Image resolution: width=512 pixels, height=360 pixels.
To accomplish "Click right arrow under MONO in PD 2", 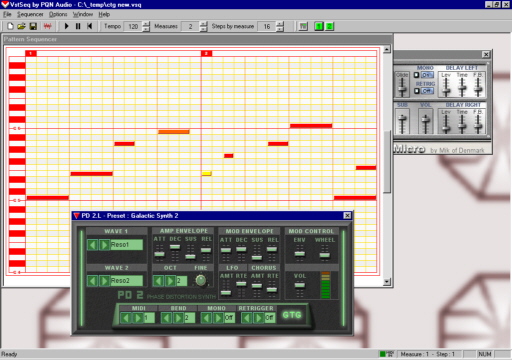I will click(218, 318).
